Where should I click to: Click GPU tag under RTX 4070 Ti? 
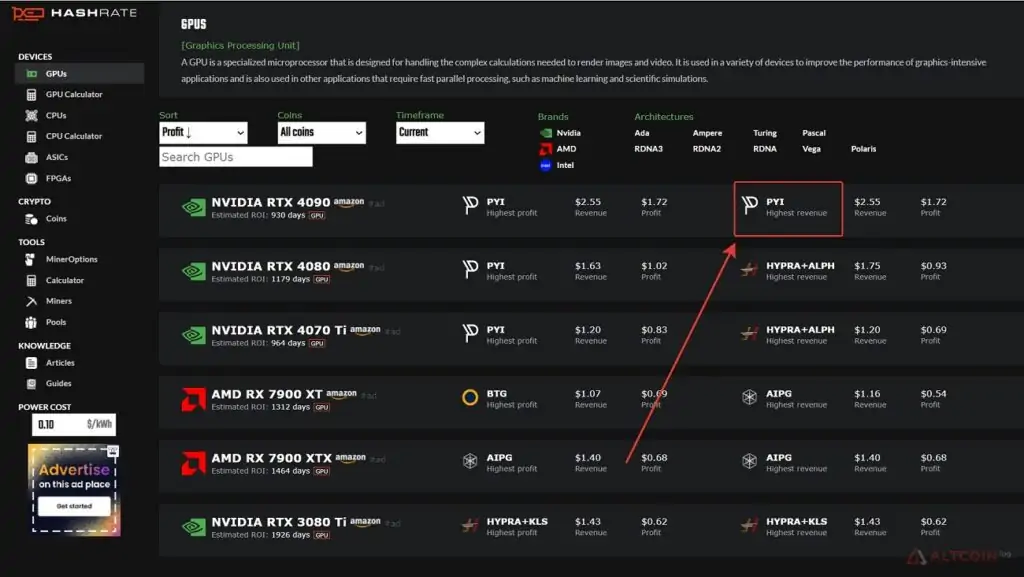317,343
